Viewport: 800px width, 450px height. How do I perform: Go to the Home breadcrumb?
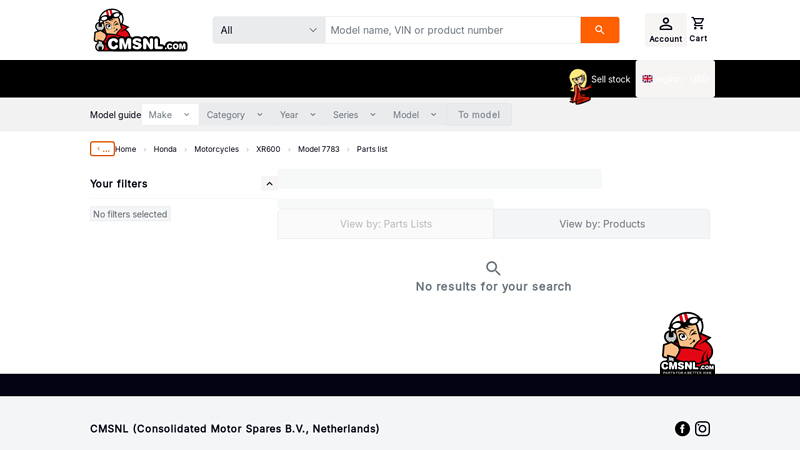126,149
